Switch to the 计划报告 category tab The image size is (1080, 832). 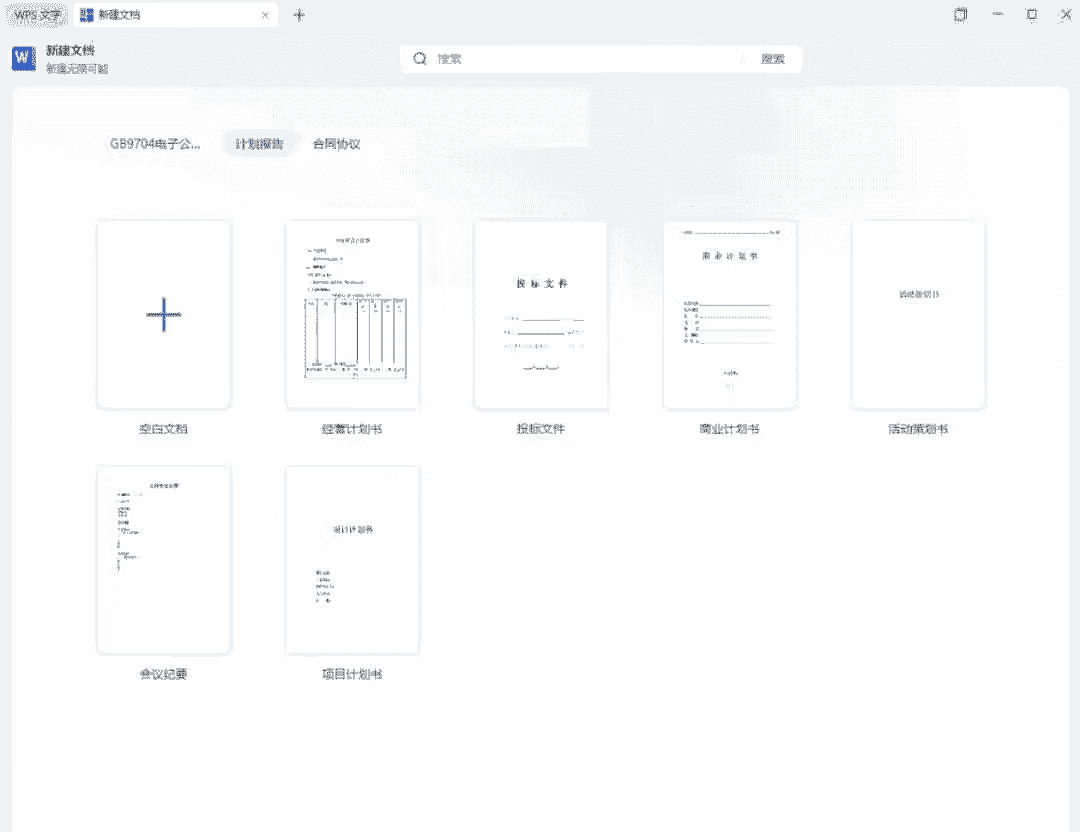[260, 143]
